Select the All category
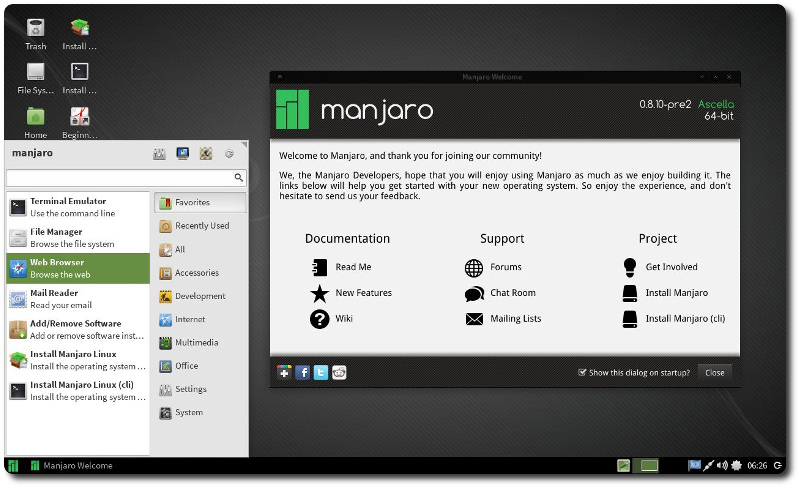Screen dimensions: 800x488 (200, 250)
